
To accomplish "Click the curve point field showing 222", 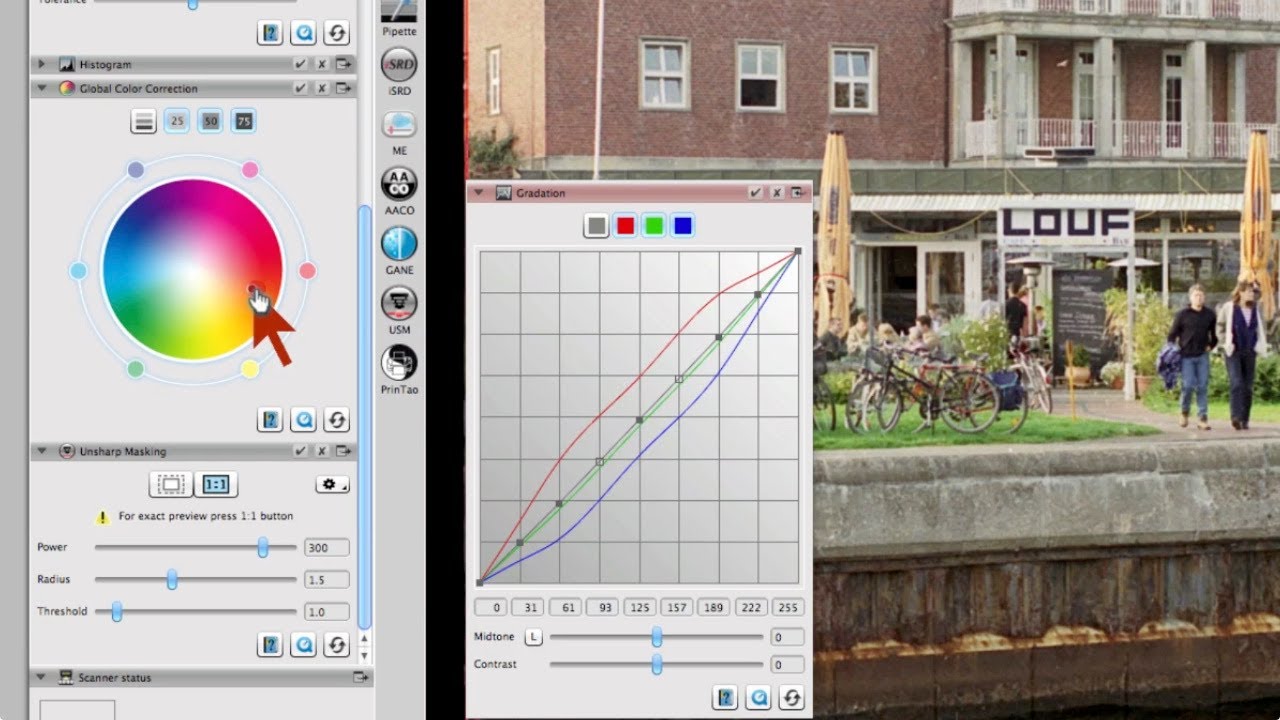I will [x=751, y=607].
